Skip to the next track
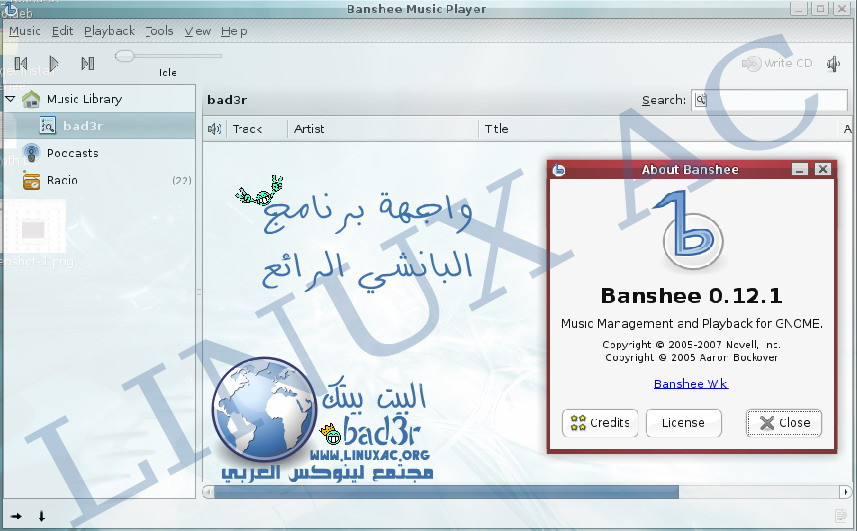 coord(87,63)
